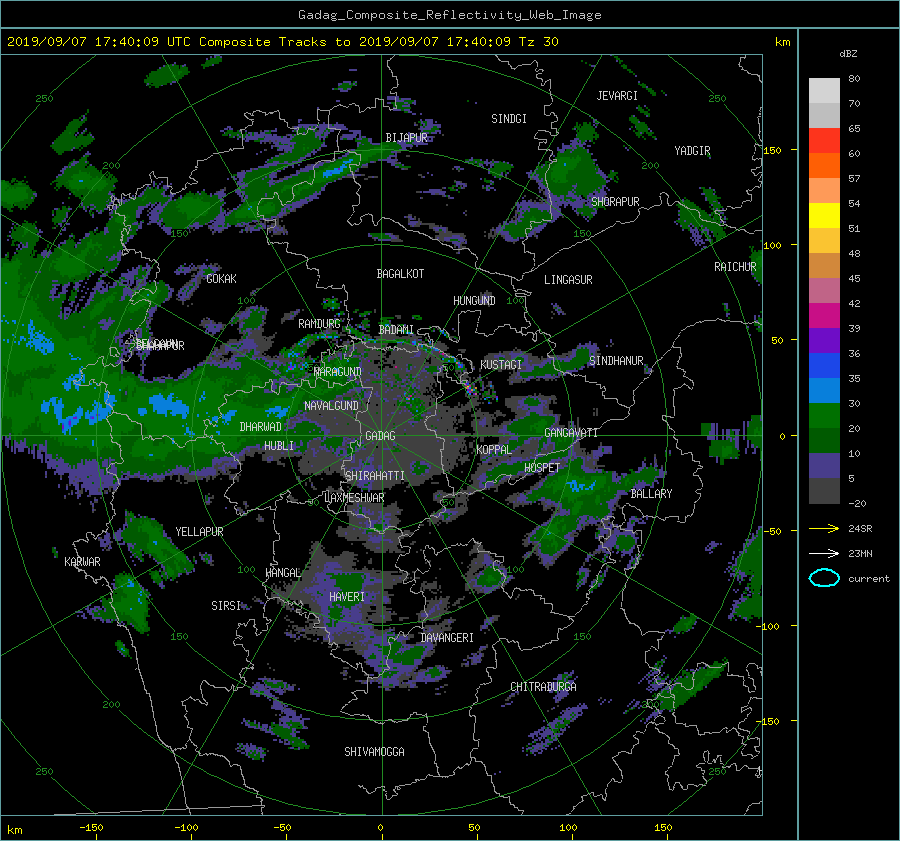Click the BAGALKOT city label
The width and height of the screenshot is (900, 841).
click(400, 274)
